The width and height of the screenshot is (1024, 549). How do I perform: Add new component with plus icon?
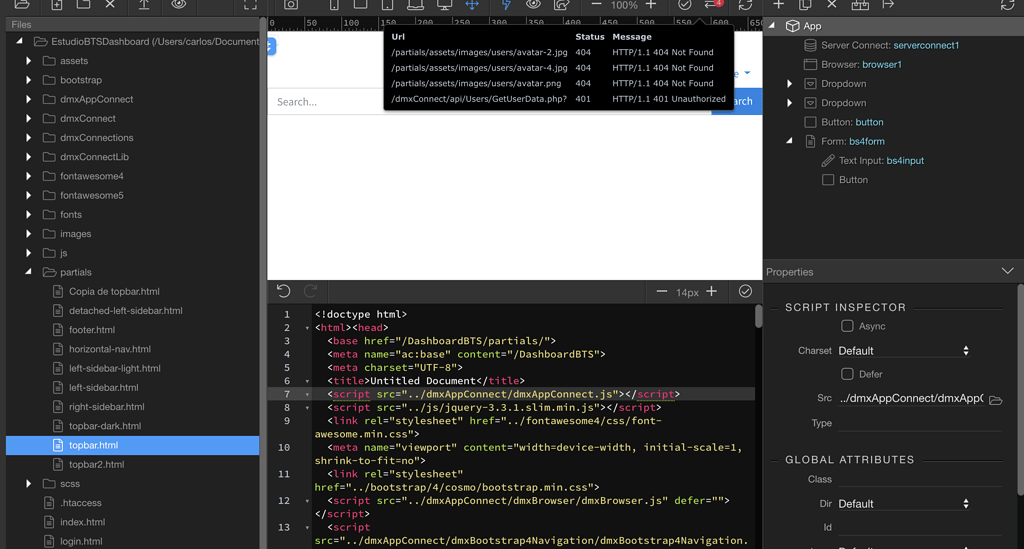click(778, 4)
